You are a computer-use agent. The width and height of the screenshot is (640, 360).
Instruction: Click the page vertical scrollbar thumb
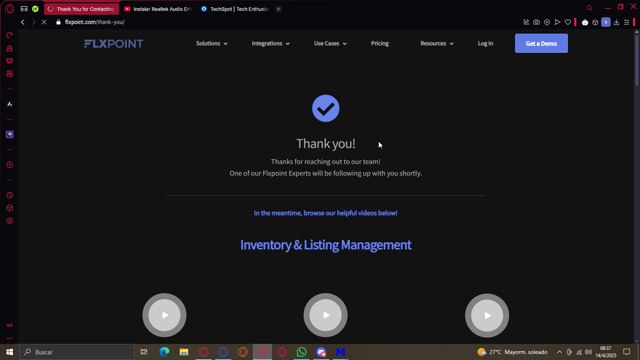pyautogui.click(x=636, y=60)
